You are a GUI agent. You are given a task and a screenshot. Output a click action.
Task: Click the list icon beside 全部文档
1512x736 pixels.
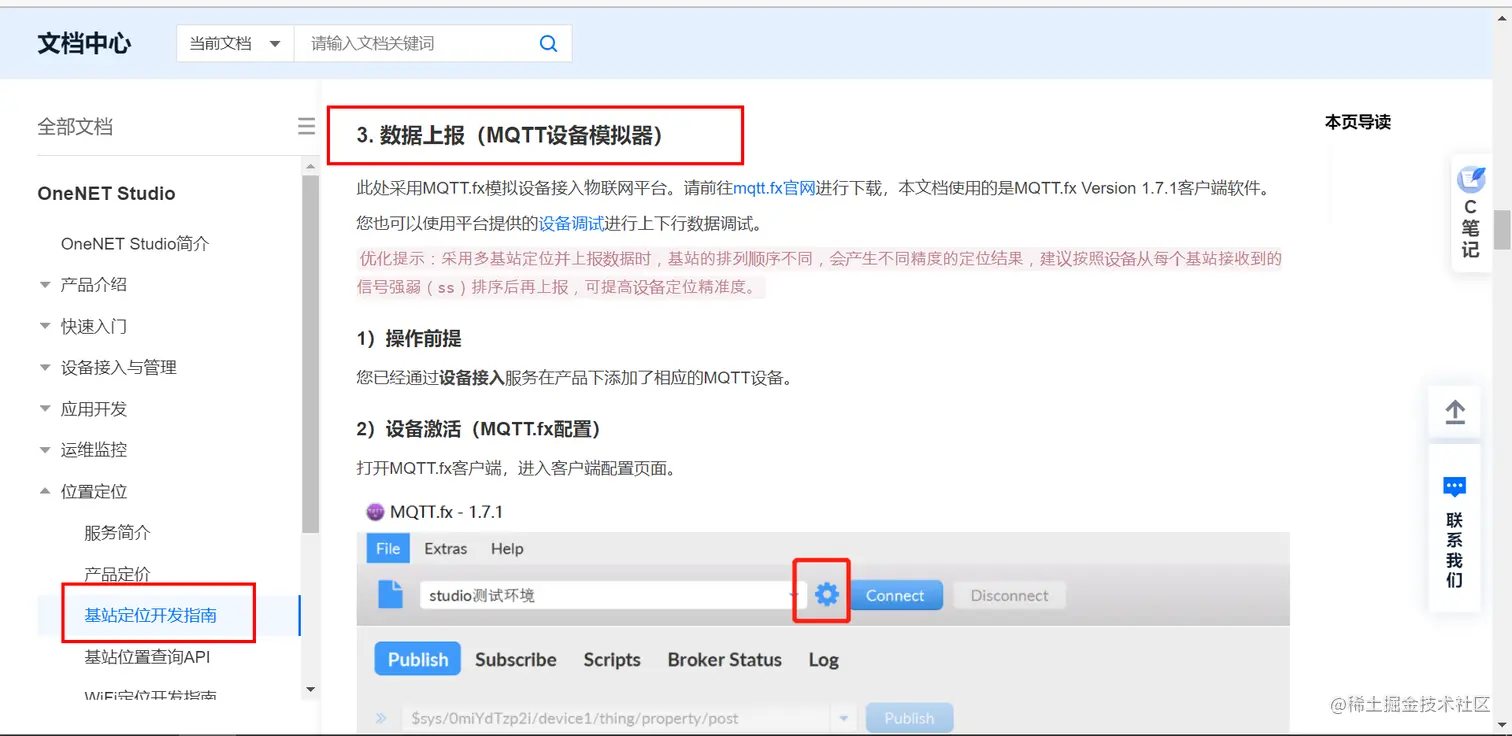[306, 126]
